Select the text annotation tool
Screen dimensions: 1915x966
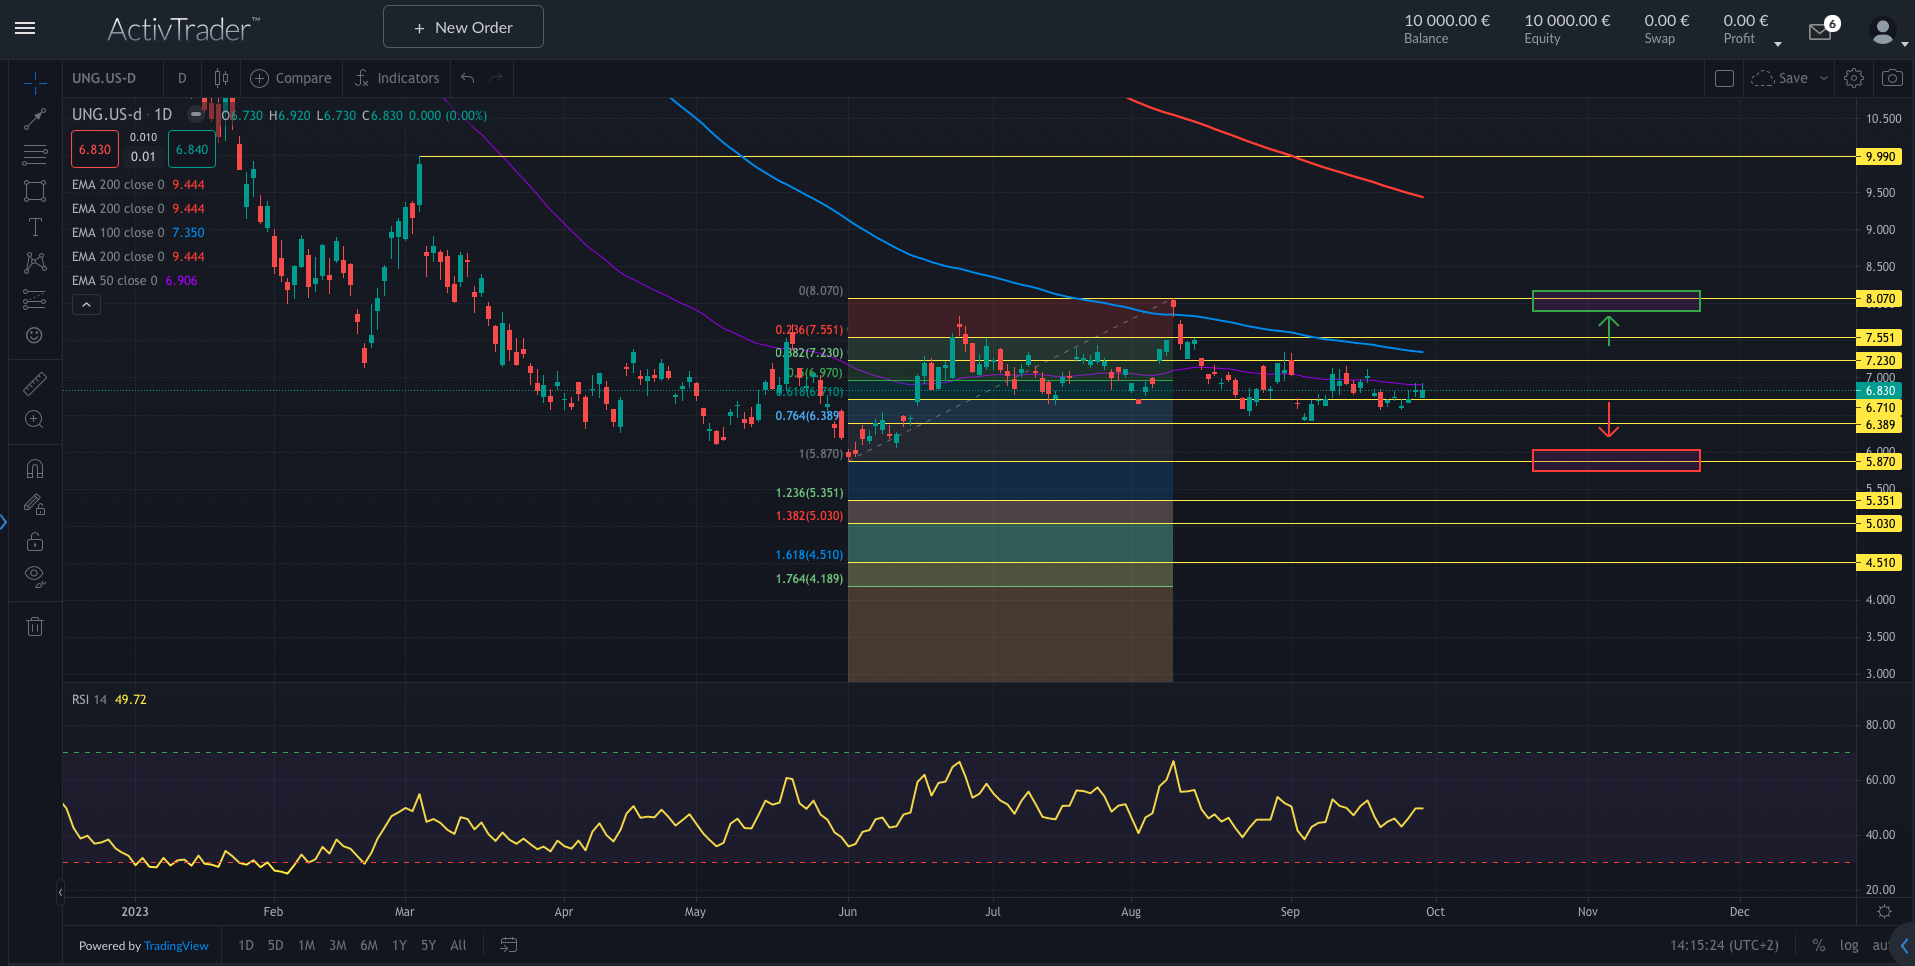[35, 227]
